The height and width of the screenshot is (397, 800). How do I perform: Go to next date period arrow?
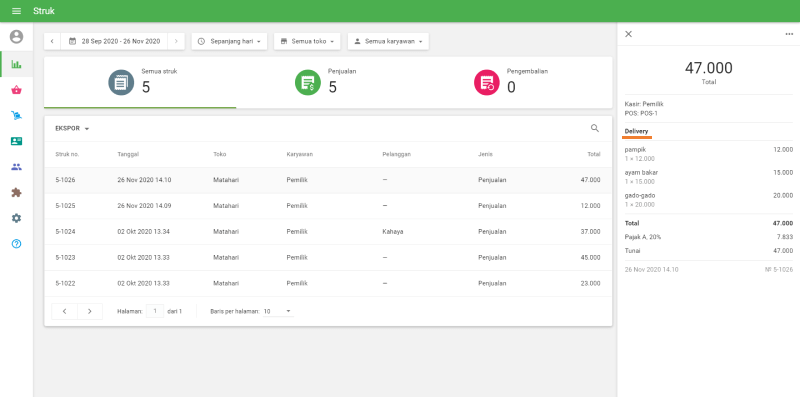[x=176, y=41]
